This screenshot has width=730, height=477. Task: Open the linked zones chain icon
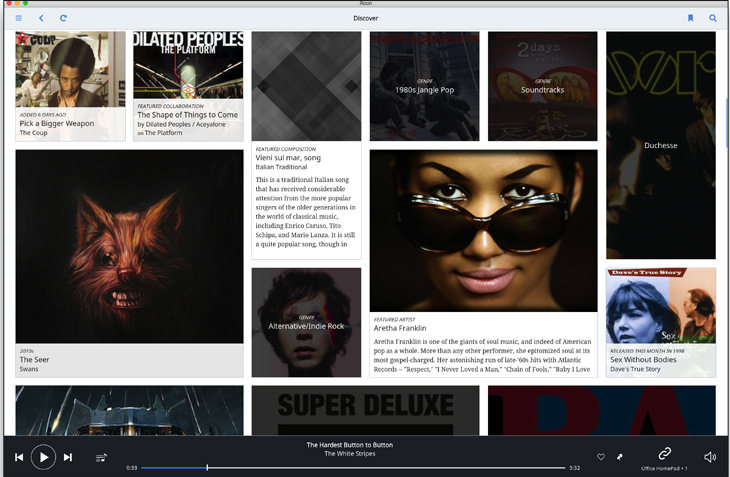pyautogui.click(x=664, y=453)
